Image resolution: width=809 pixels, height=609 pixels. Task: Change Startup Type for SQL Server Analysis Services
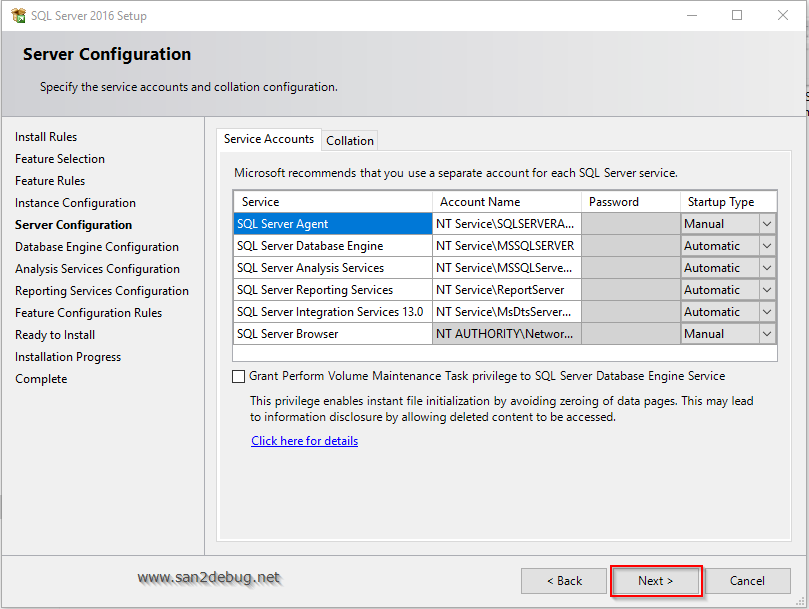coord(767,268)
